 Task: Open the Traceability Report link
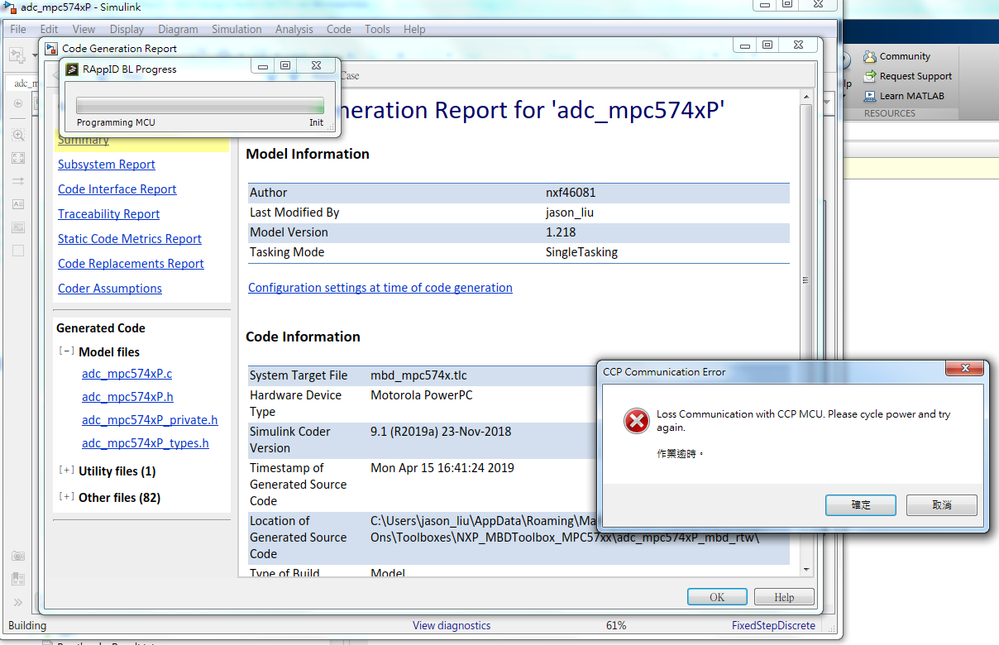pos(109,214)
